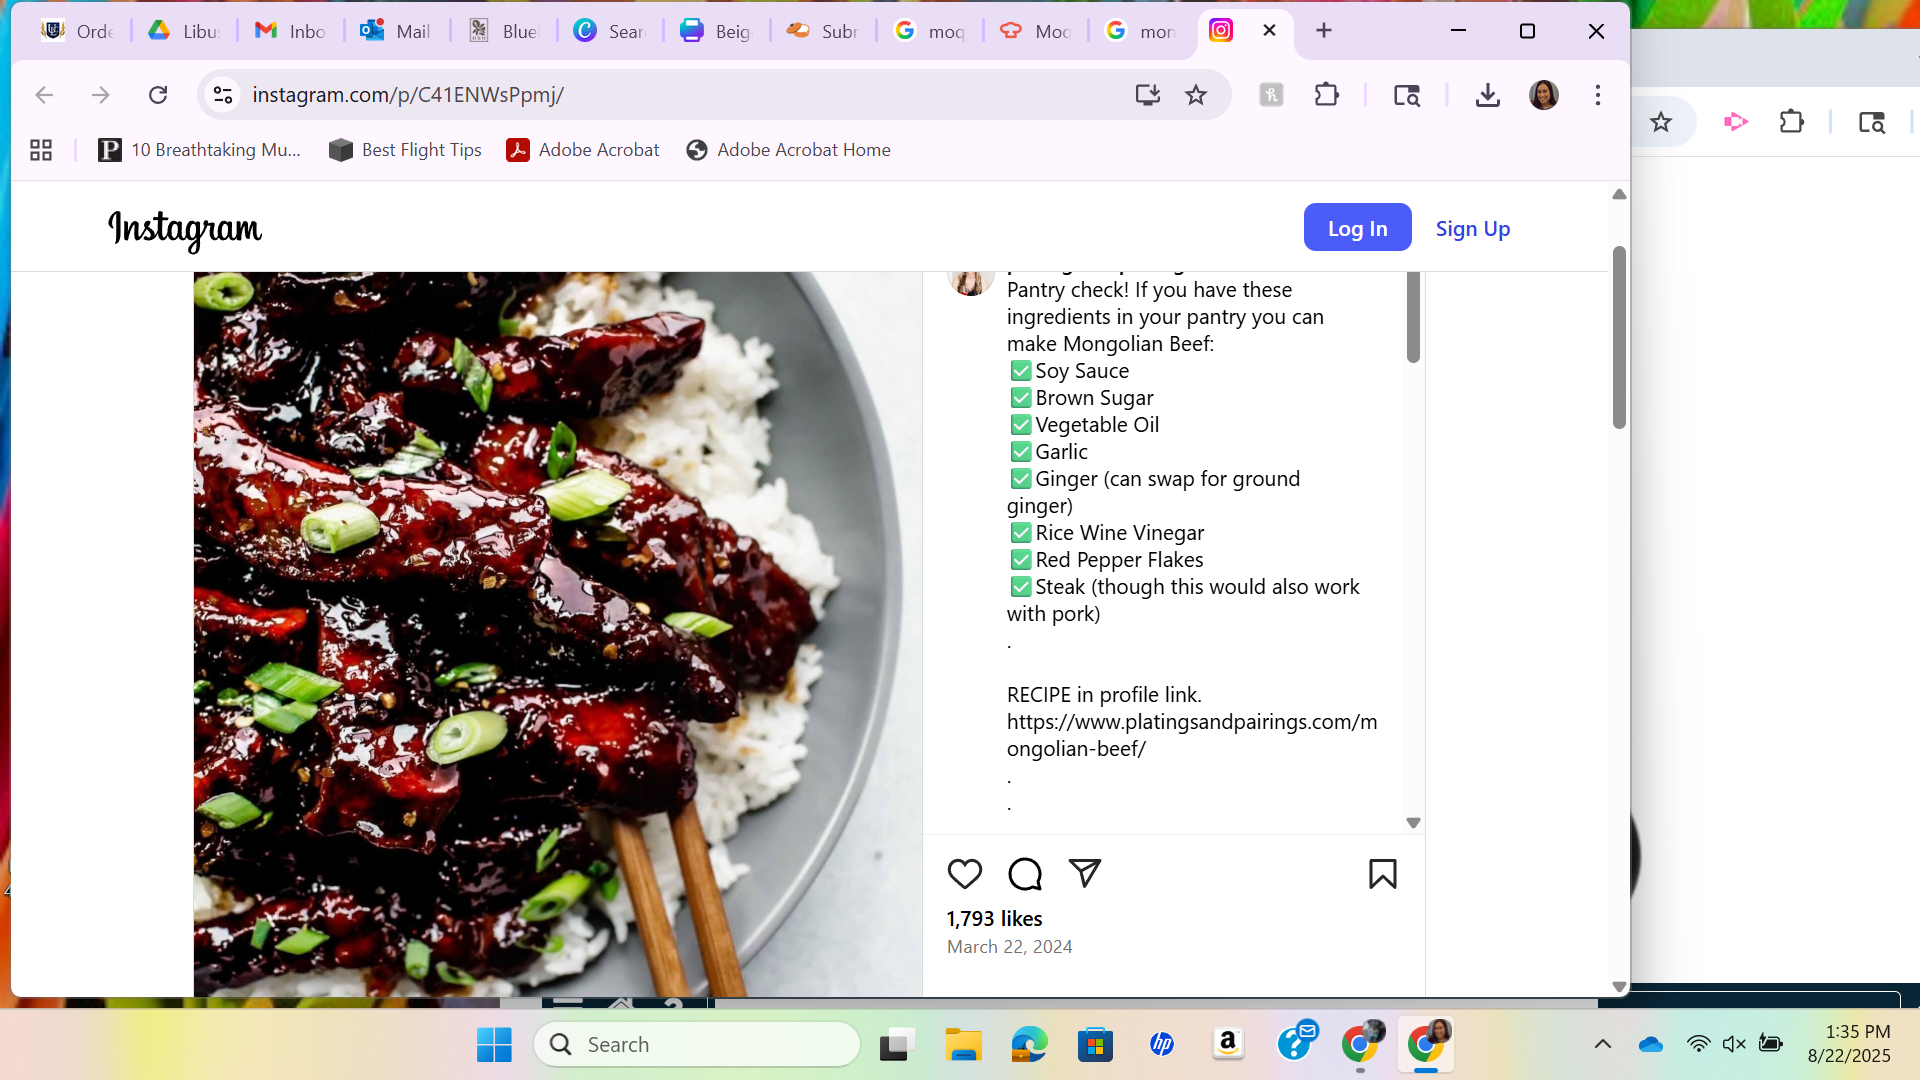This screenshot has height=1080, width=1920.
Task: Bookmark this page with star icon
Action: click(1196, 95)
